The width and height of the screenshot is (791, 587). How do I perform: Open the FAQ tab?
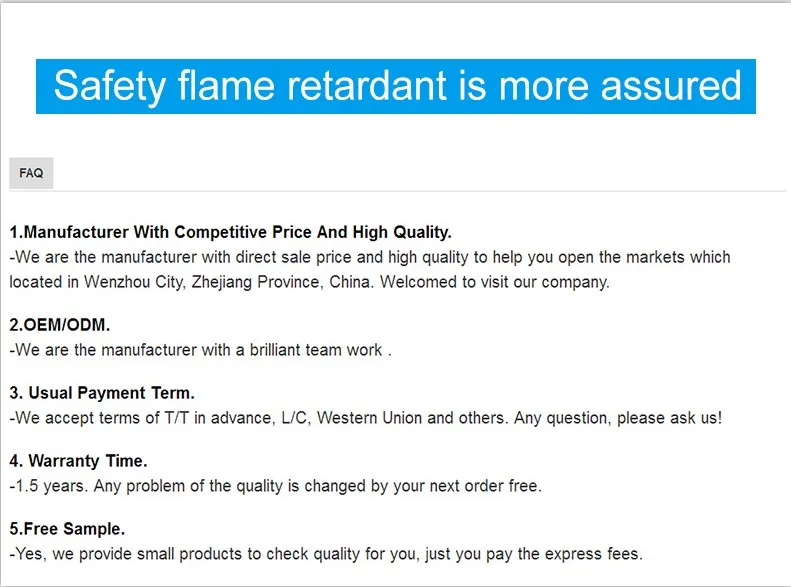coord(31,173)
